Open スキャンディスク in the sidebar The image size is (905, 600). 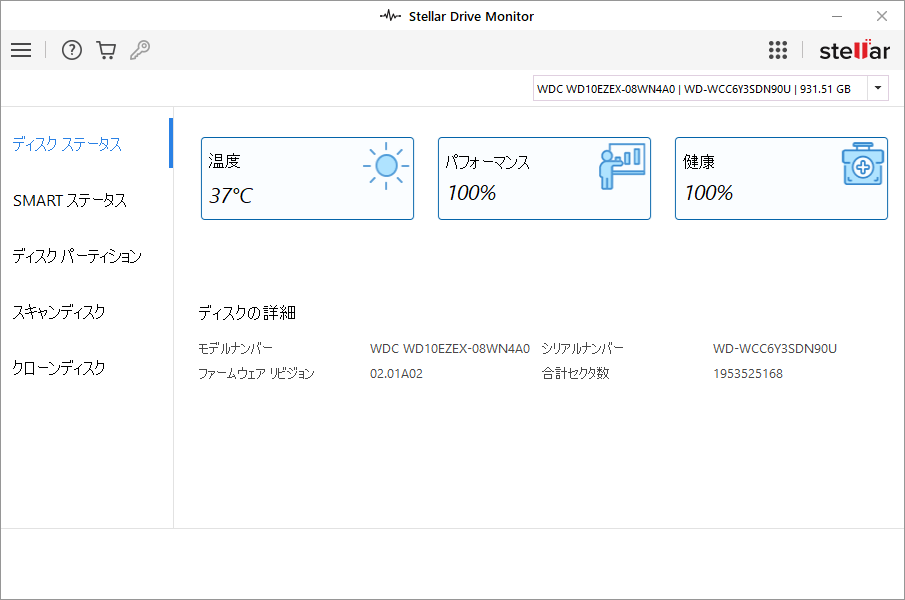(59, 312)
